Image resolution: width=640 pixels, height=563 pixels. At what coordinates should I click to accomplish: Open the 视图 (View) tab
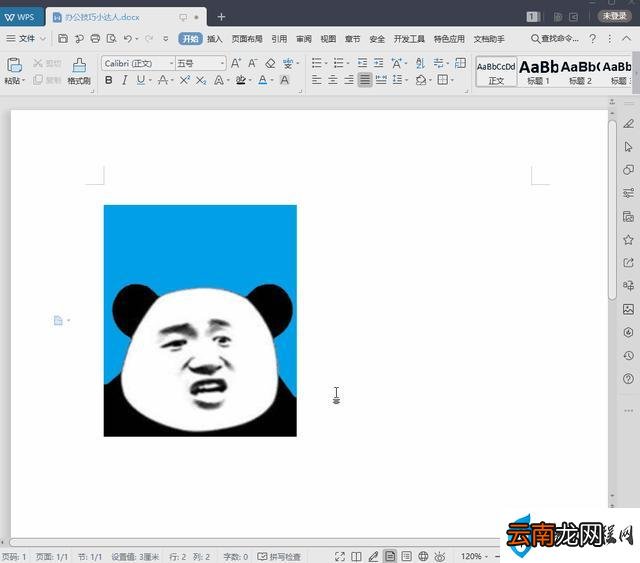328,39
